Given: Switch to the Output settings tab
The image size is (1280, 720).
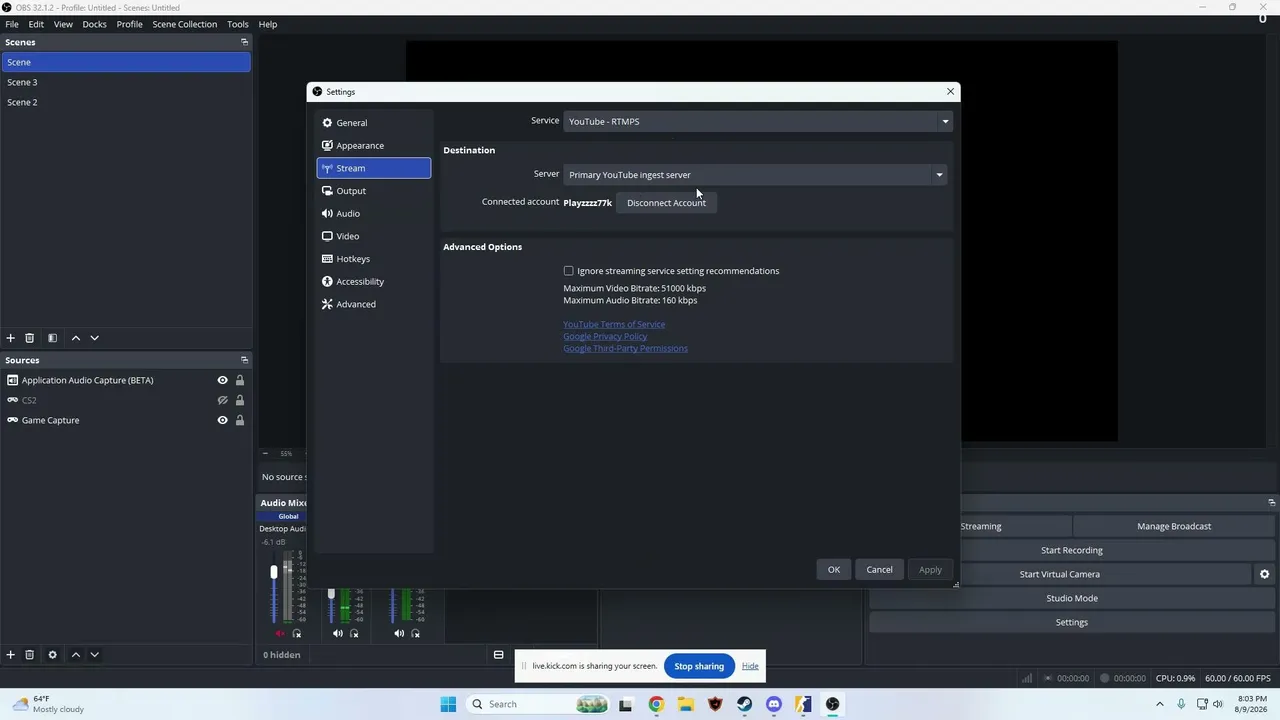Looking at the screenshot, I should tap(374, 191).
